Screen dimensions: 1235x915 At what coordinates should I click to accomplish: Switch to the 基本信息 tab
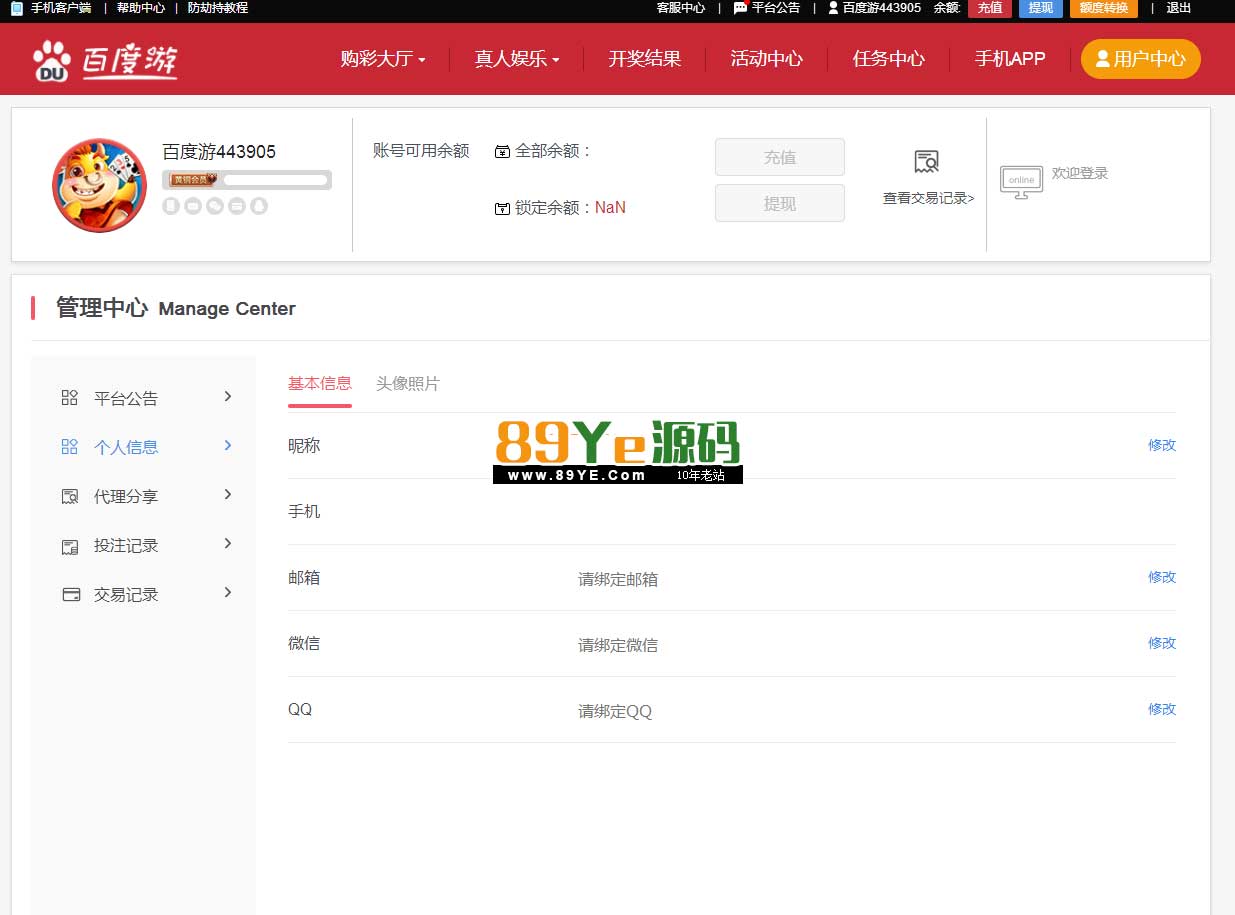pyautogui.click(x=320, y=383)
